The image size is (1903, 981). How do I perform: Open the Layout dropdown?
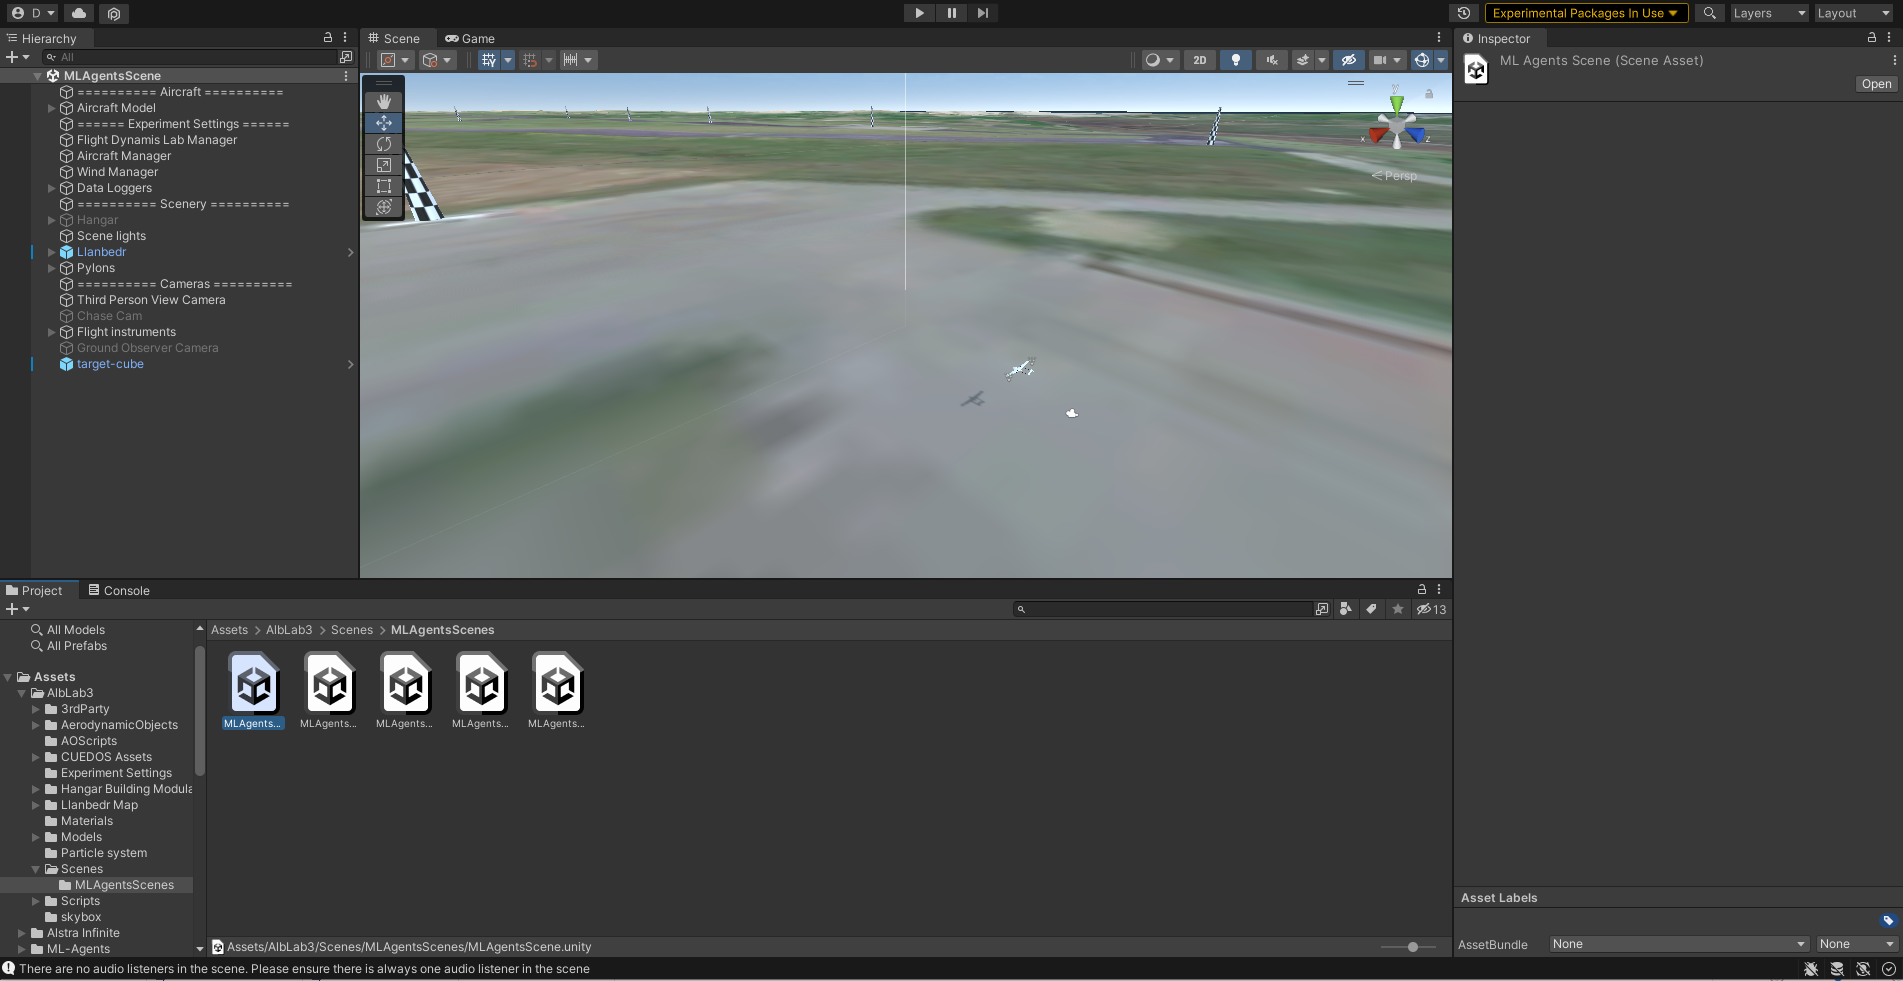[1853, 13]
